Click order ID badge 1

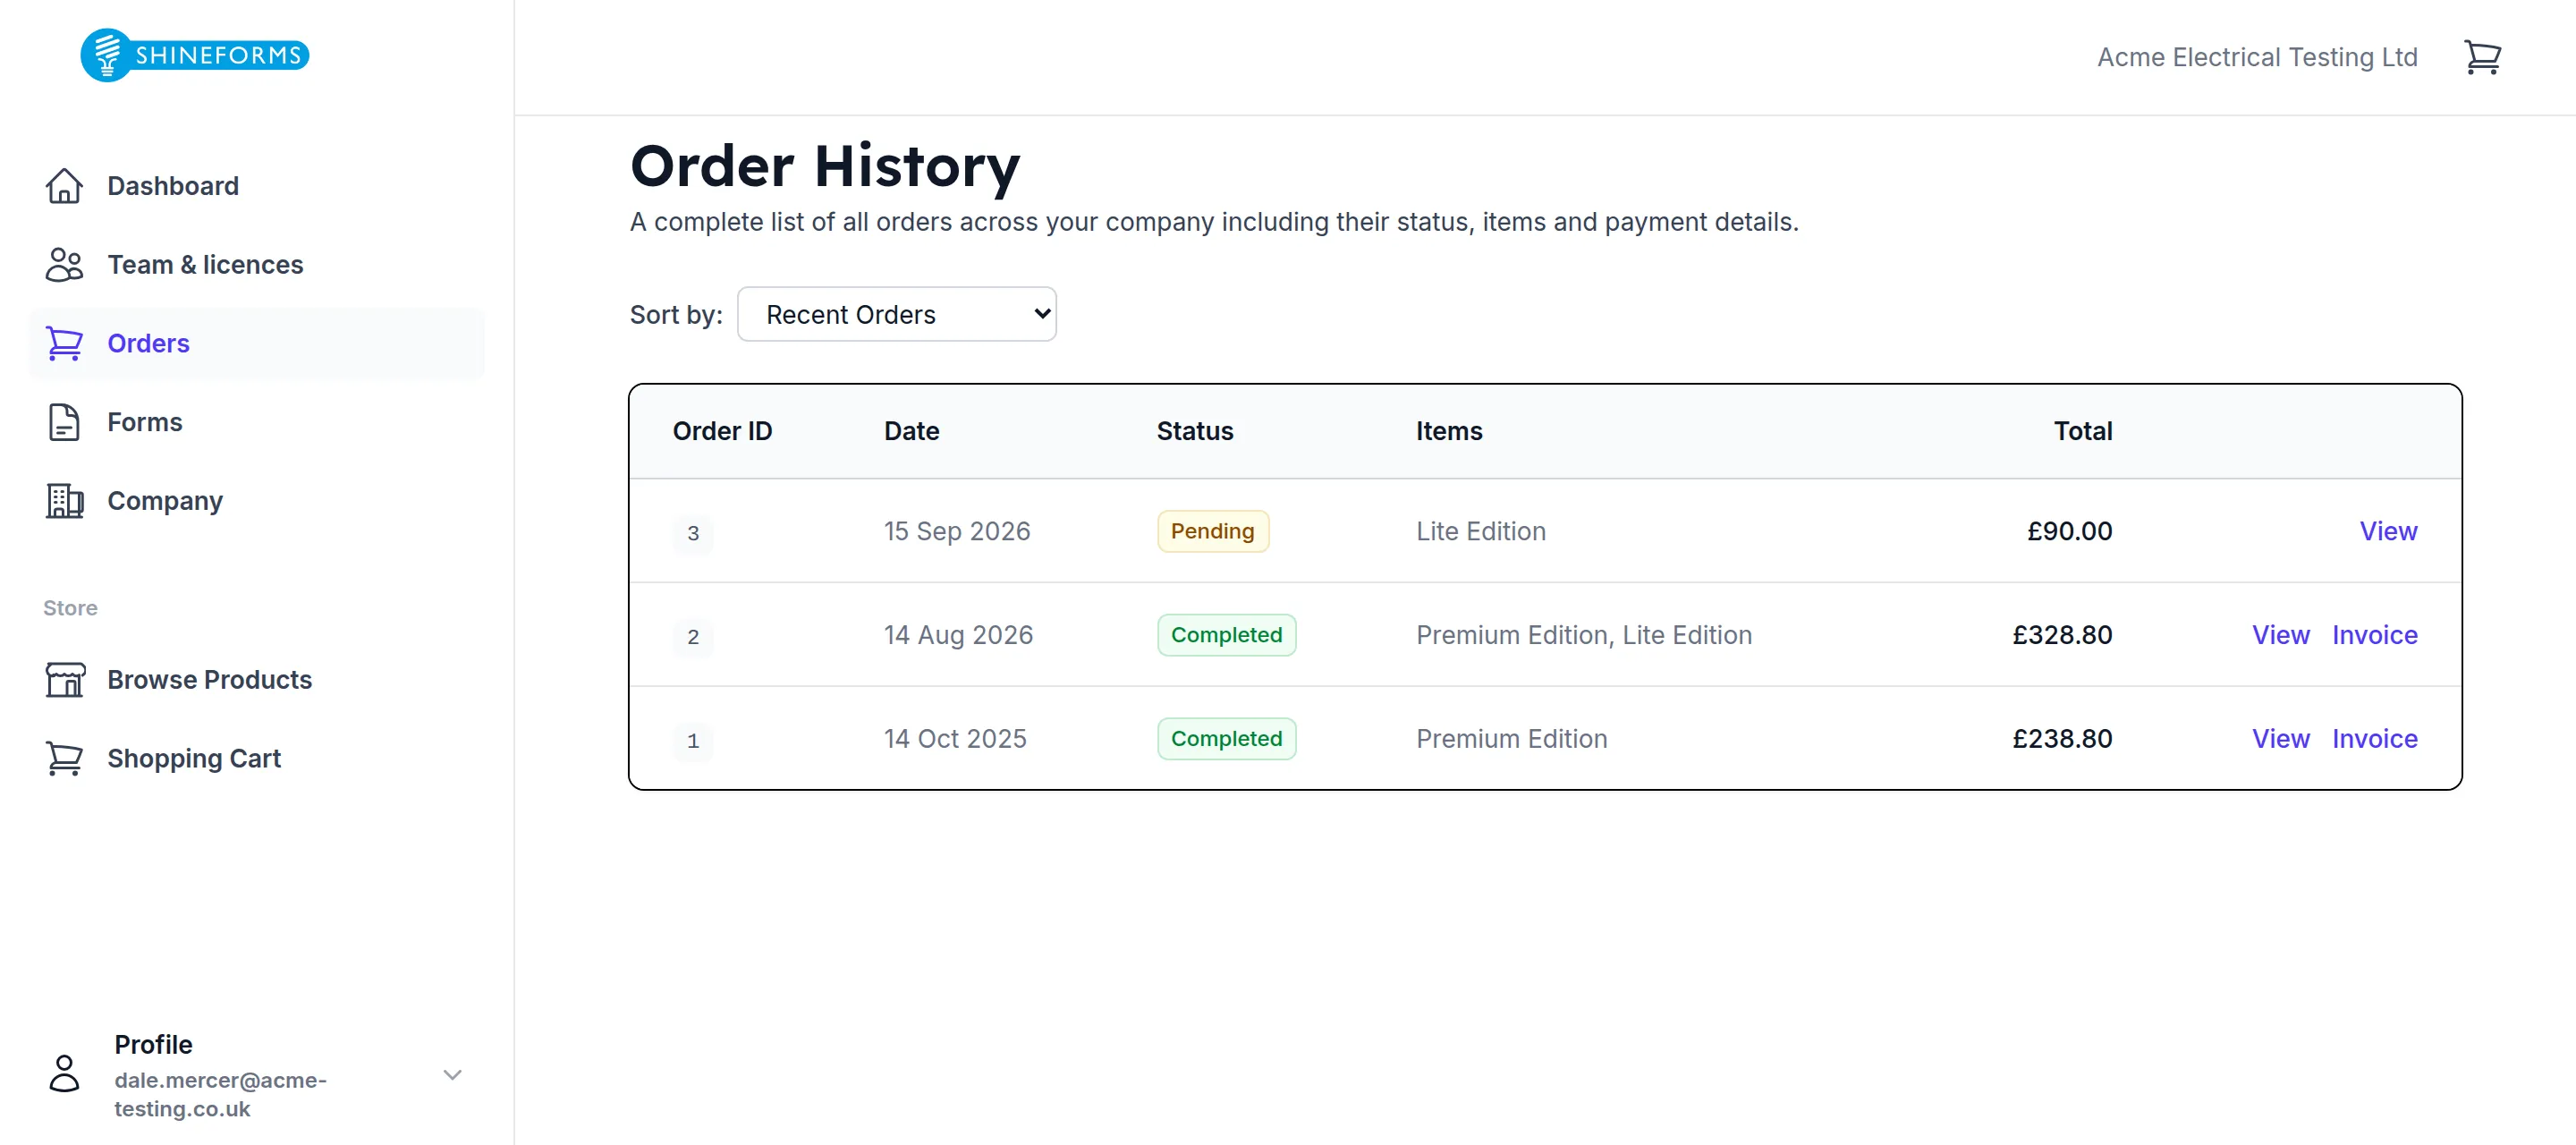point(693,741)
